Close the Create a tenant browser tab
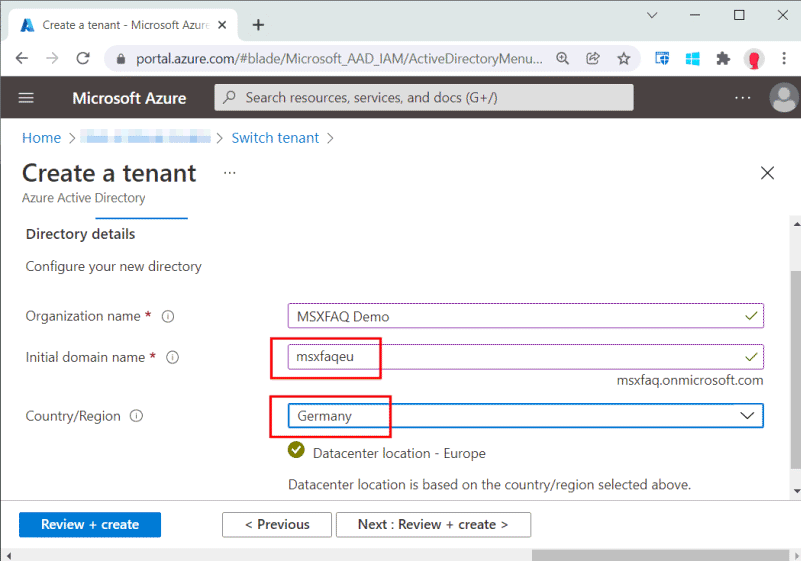 (x=222, y=25)
